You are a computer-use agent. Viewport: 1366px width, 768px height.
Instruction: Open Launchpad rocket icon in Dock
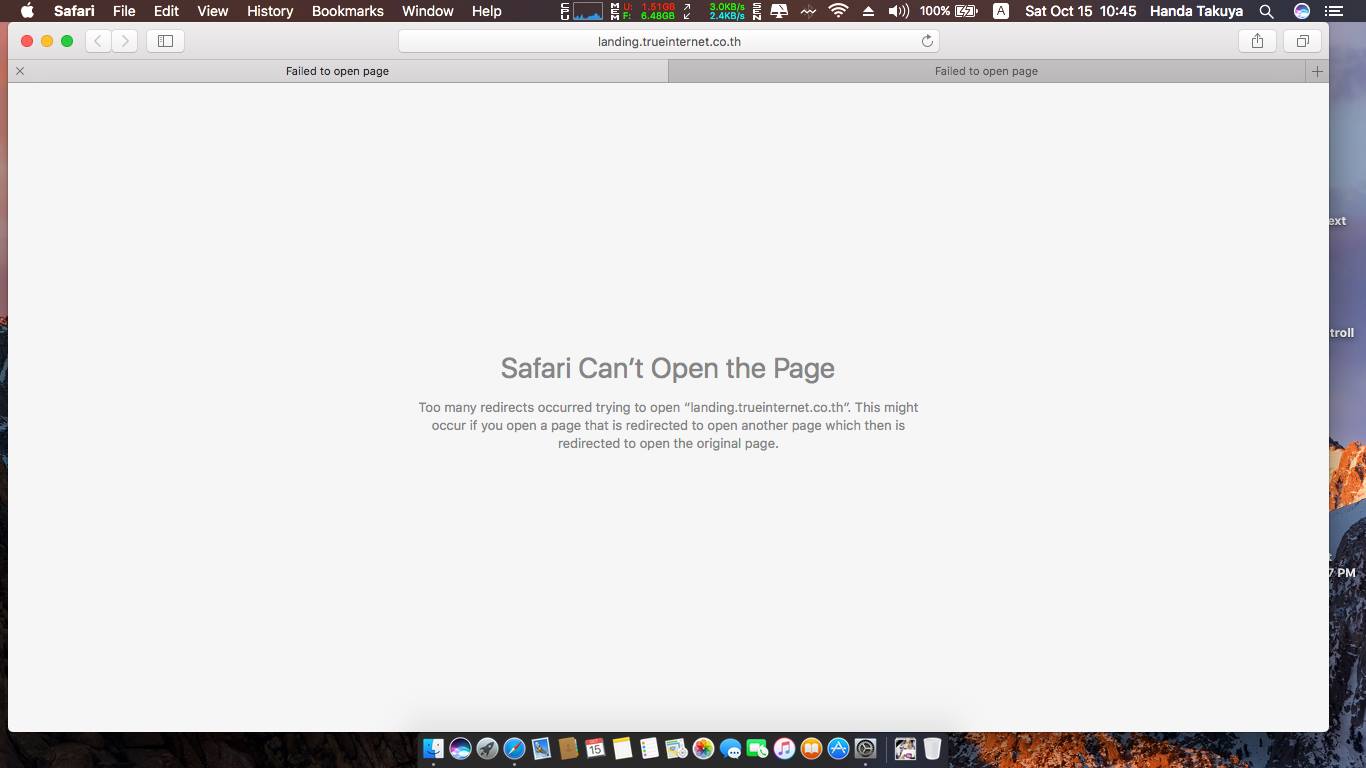[487, 748]
